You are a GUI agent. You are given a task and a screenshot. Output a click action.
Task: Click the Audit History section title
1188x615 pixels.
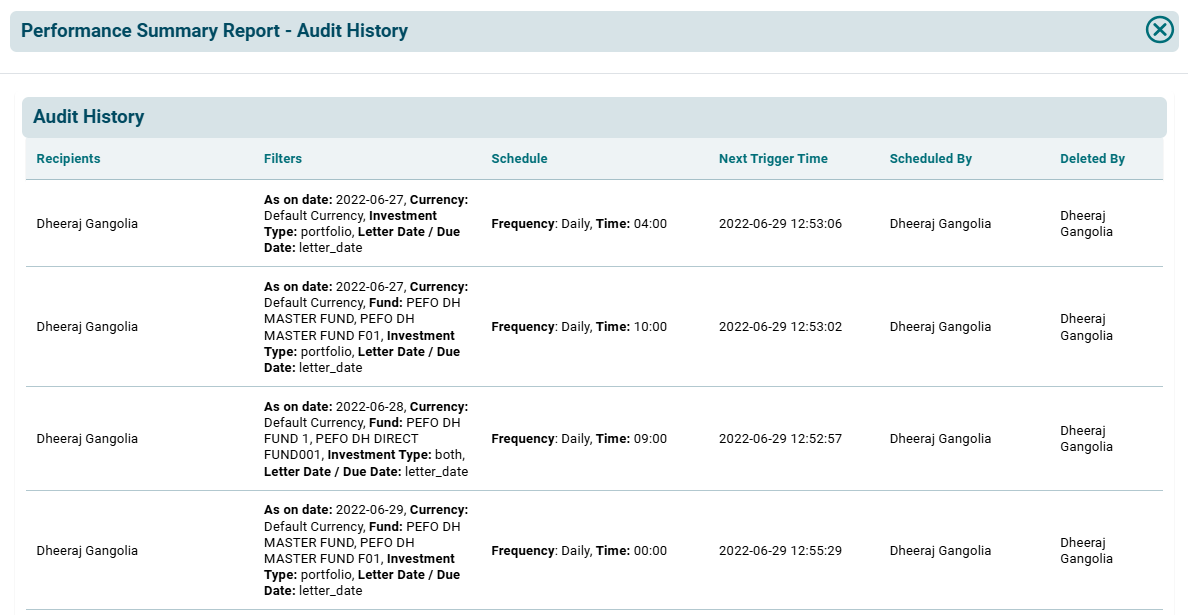88,117
